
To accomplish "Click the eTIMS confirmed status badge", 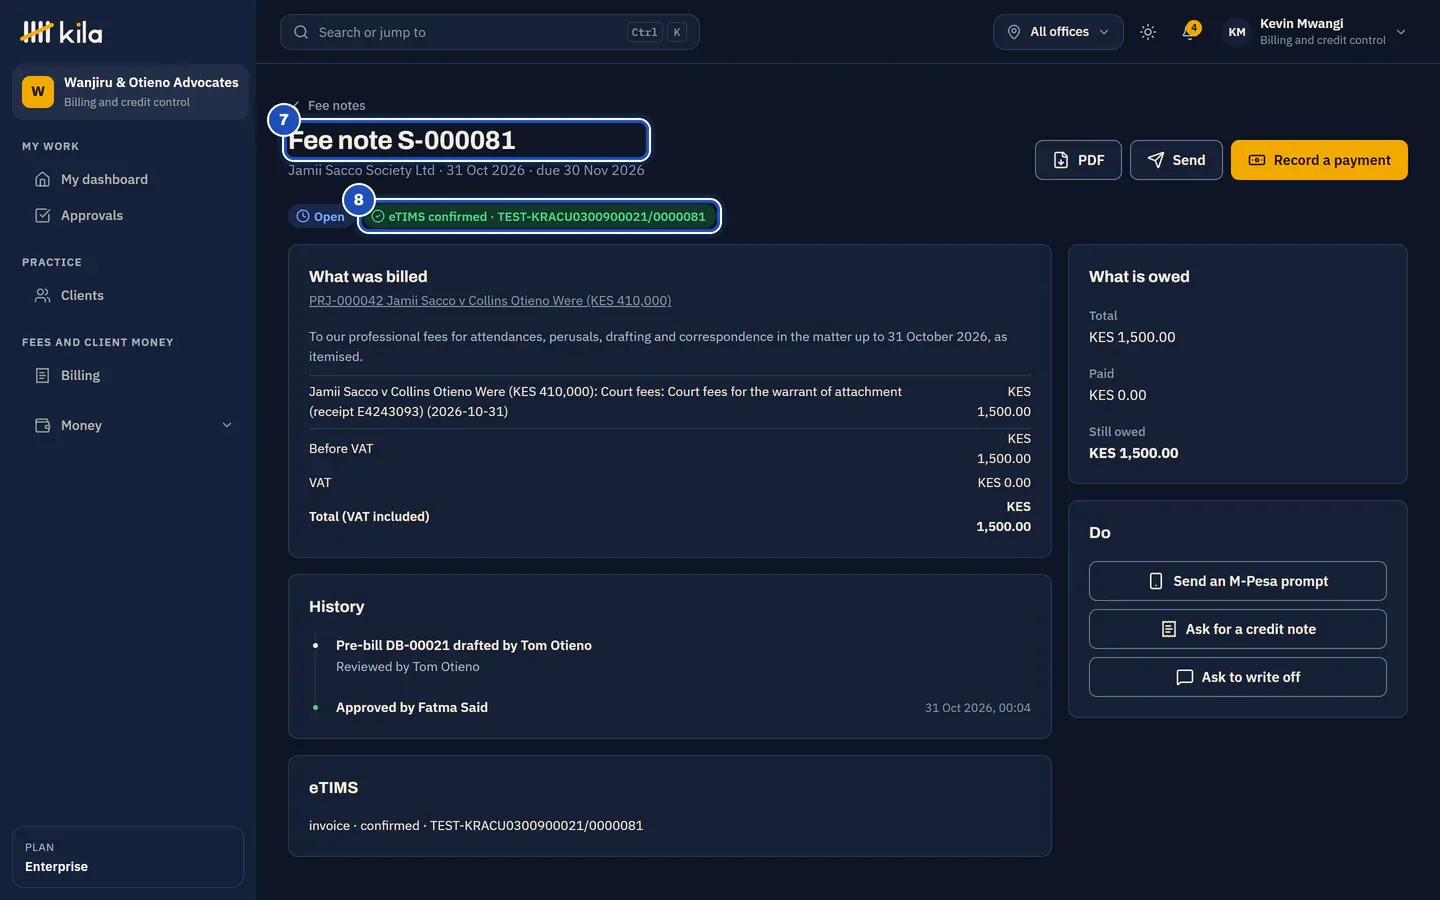I will tap(539, 216).
